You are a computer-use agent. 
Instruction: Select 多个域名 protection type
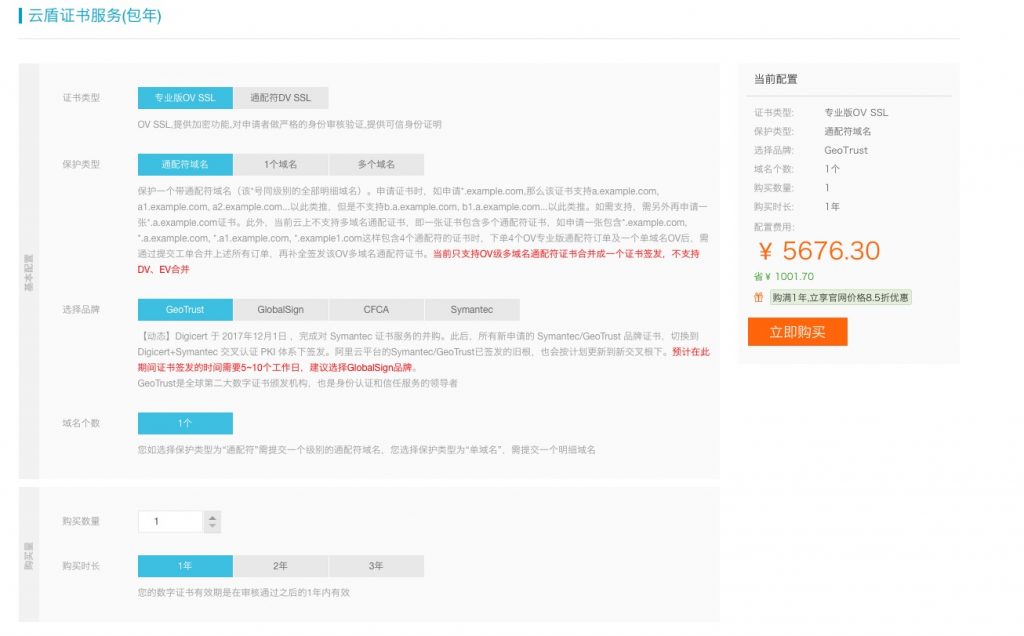point(376,164)
